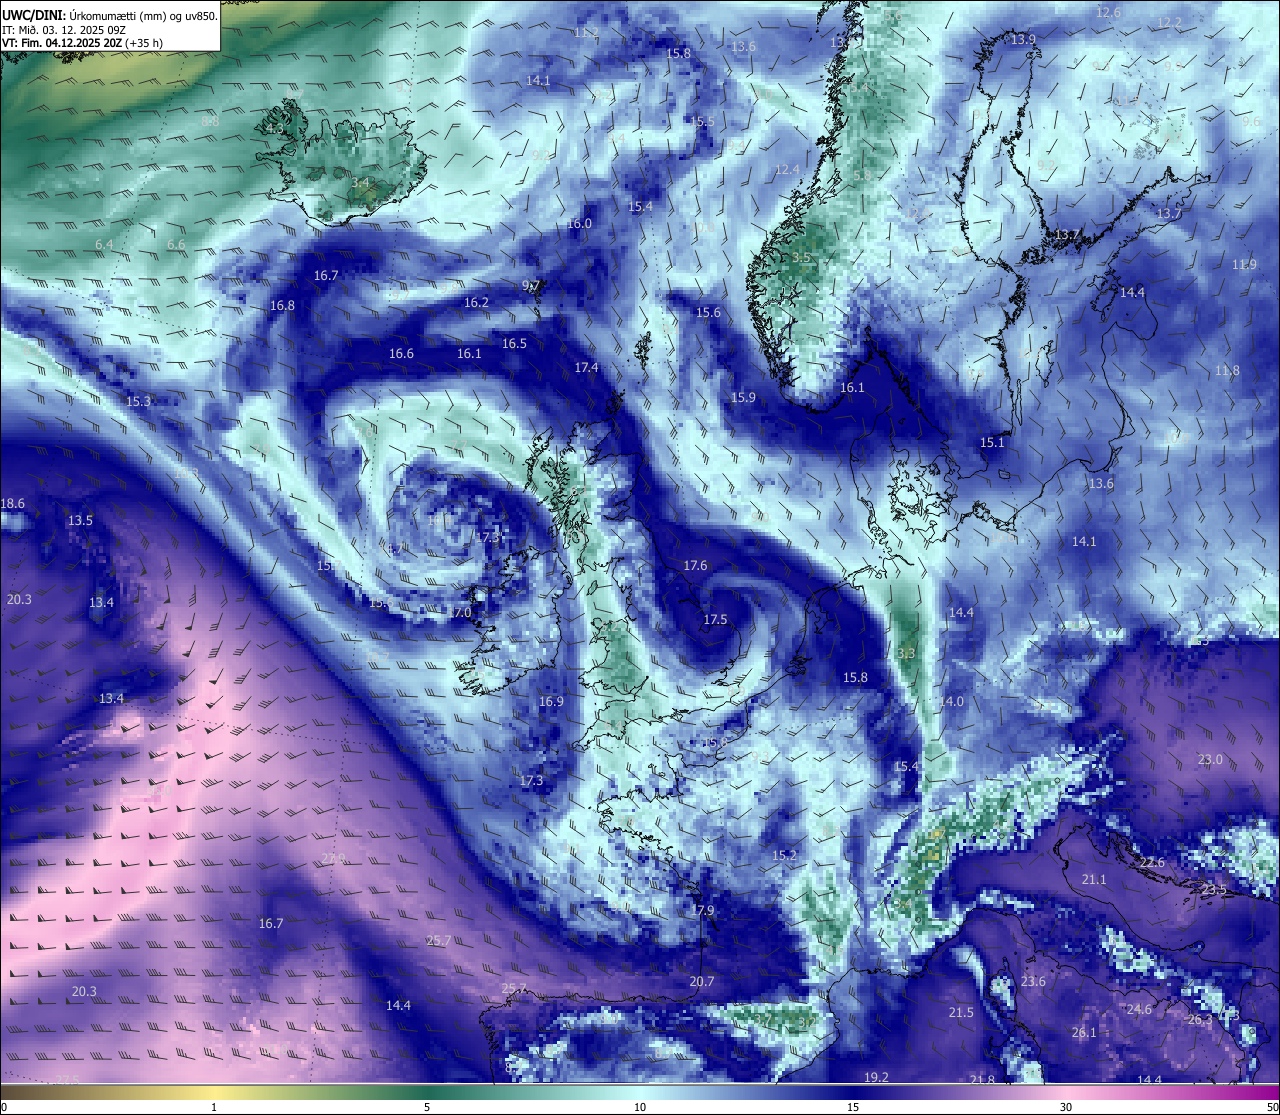Click the "50" tick label on the color scale
Viewport: 1280px width, 1115px height.
[1272, 1107]
